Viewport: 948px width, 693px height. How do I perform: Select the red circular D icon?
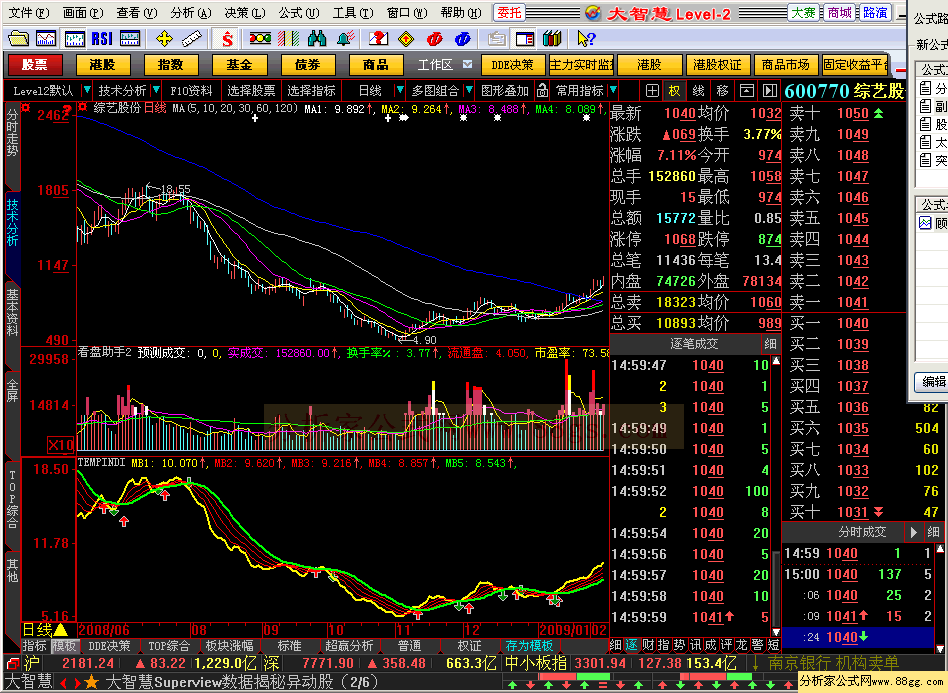(x=434, y=39)
